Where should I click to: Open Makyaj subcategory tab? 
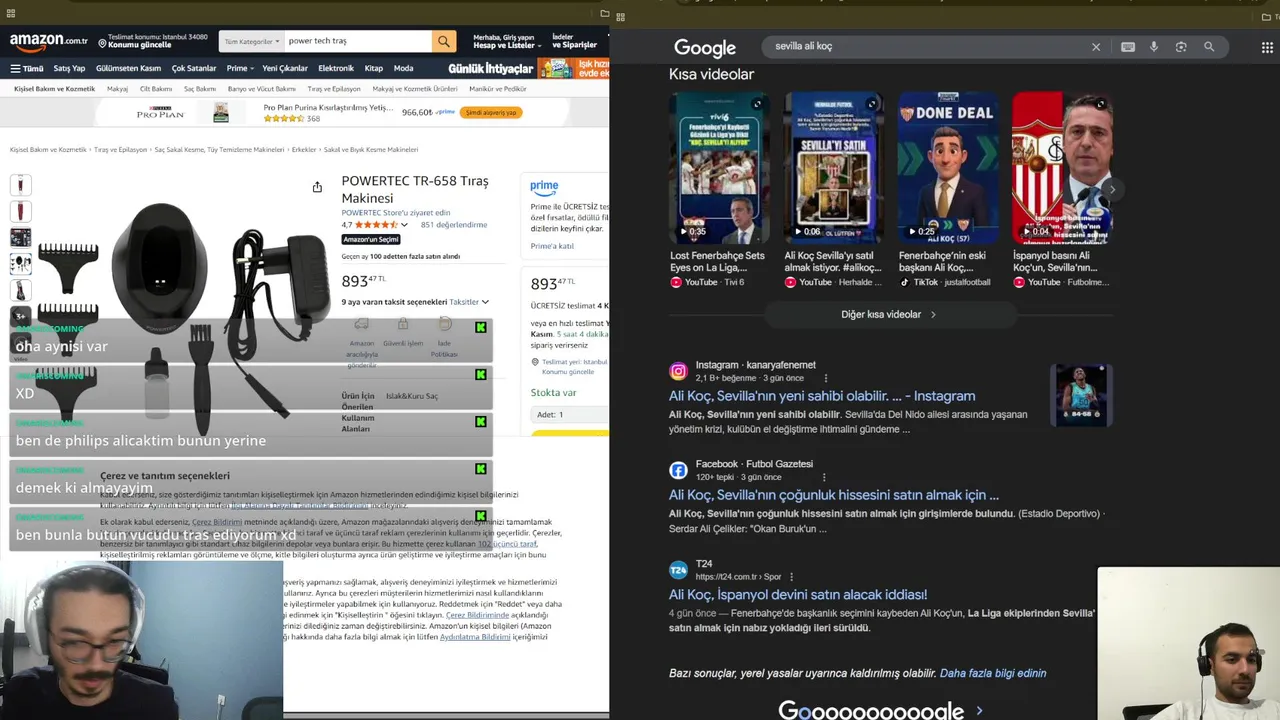click(x=117, y=89)
